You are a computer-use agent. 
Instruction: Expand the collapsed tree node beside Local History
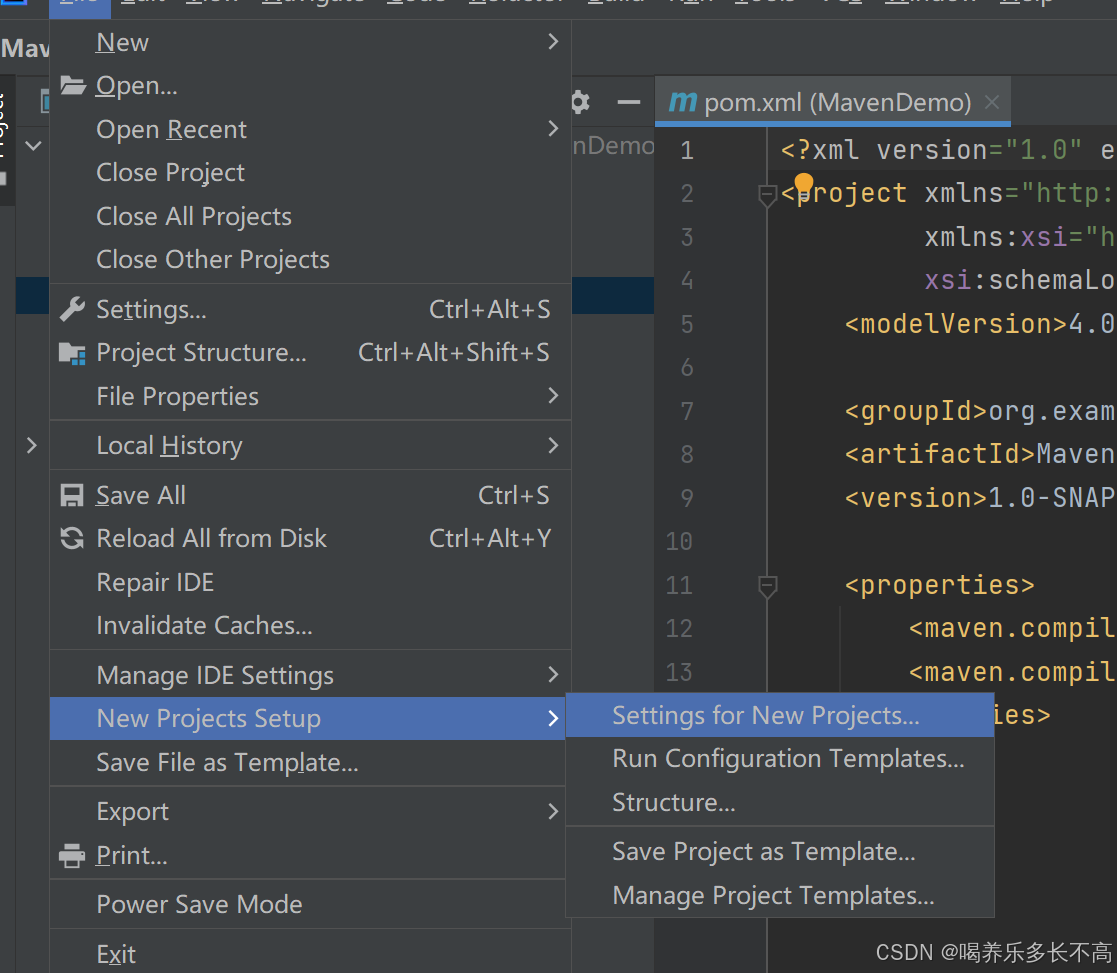coord(31,446)
